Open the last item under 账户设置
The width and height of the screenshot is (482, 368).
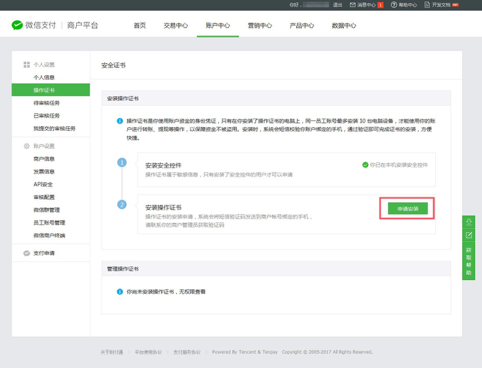click(49, 235)
